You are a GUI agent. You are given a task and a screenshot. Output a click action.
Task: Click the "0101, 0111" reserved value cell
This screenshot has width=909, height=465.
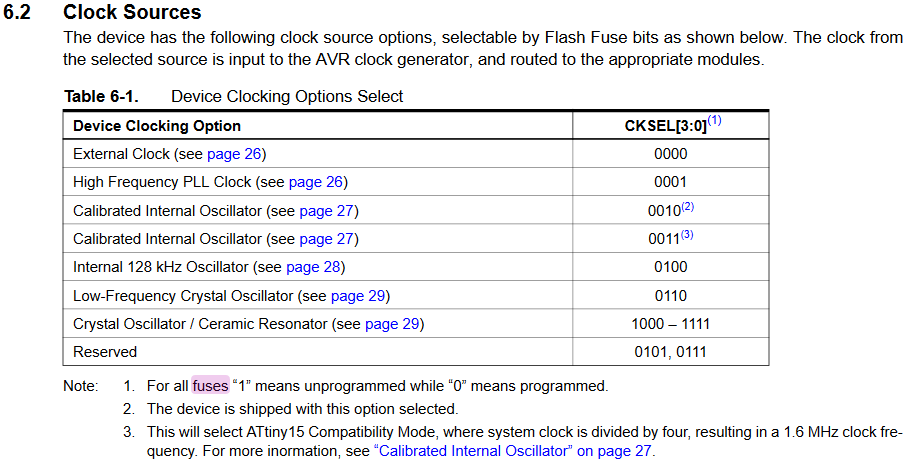670,352
